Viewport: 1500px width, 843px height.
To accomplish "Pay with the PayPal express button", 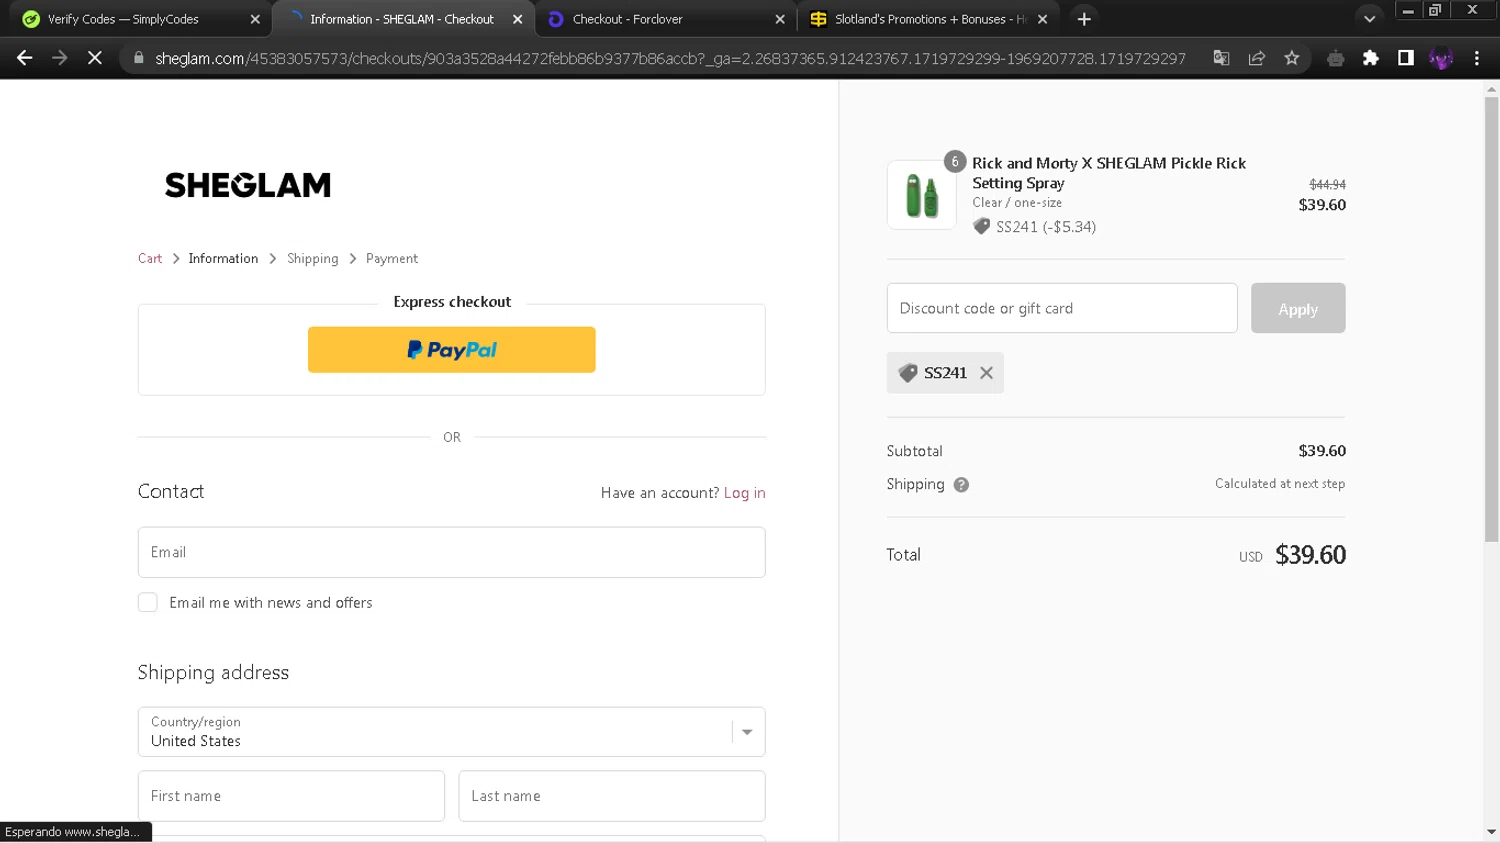I will [452, 350].
